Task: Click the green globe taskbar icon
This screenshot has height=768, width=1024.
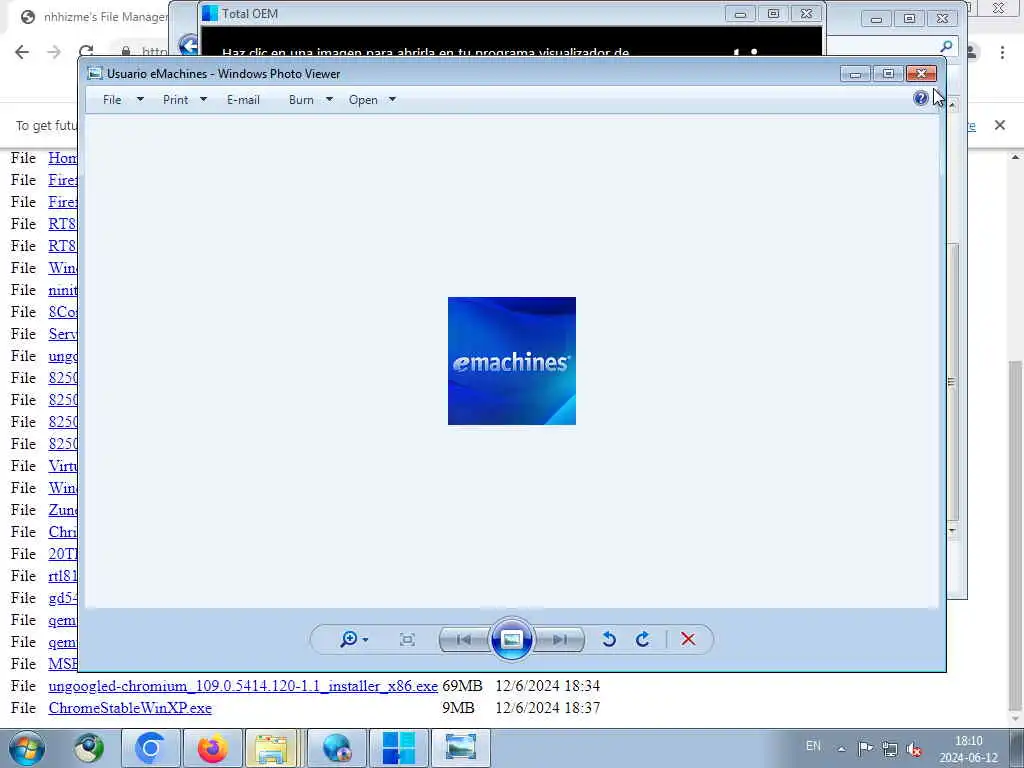Action: click(88, 748)
